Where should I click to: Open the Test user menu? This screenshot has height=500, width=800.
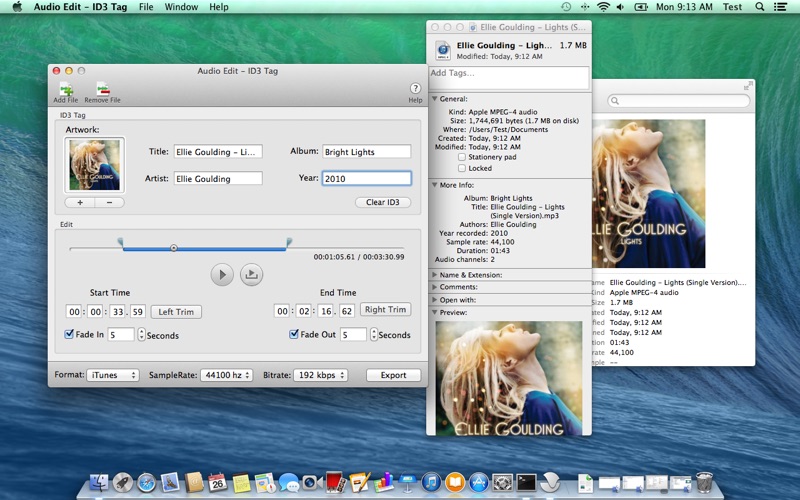732,7
